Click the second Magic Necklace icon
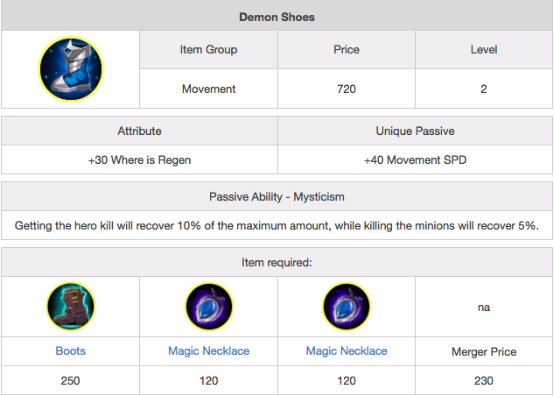 coord(346,306)
